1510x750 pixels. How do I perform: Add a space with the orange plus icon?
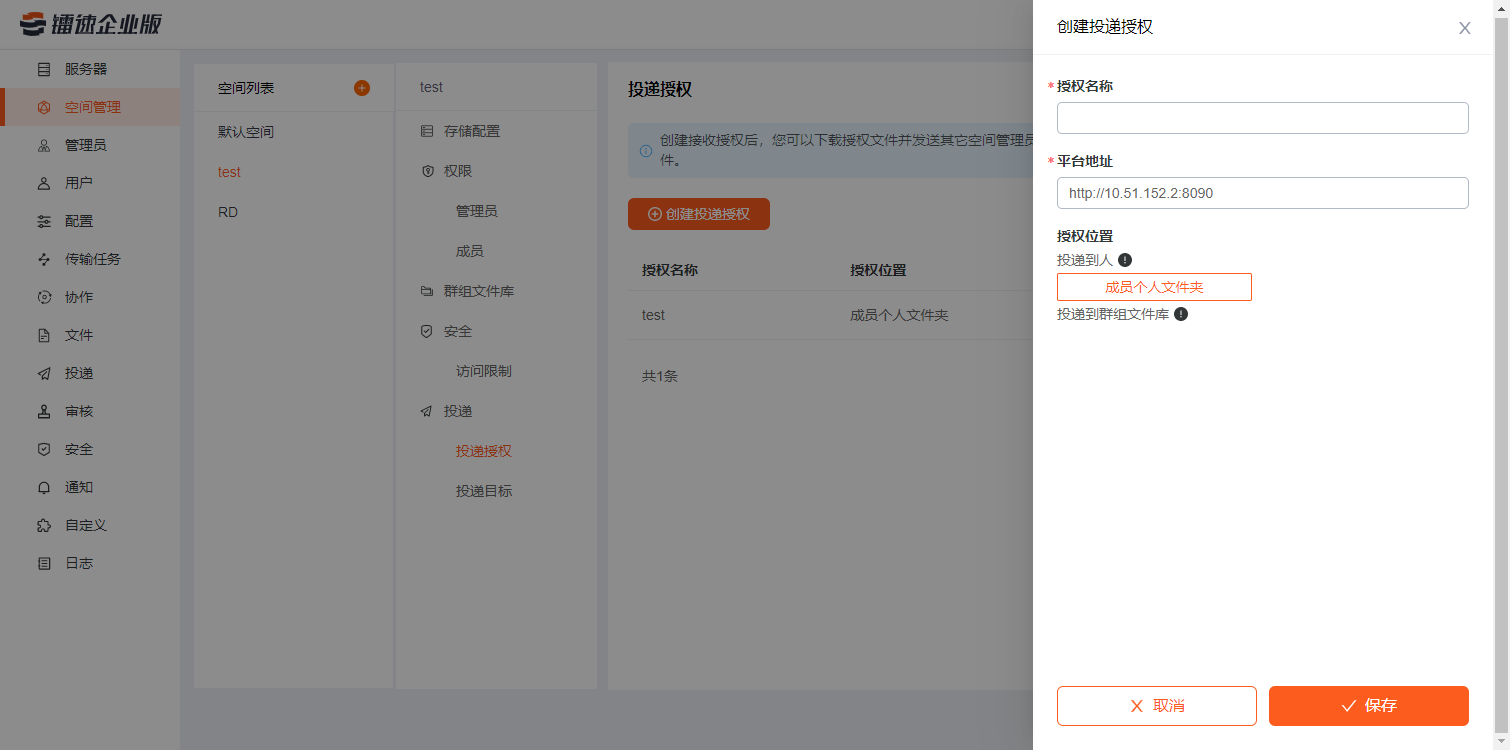[362, 88]
